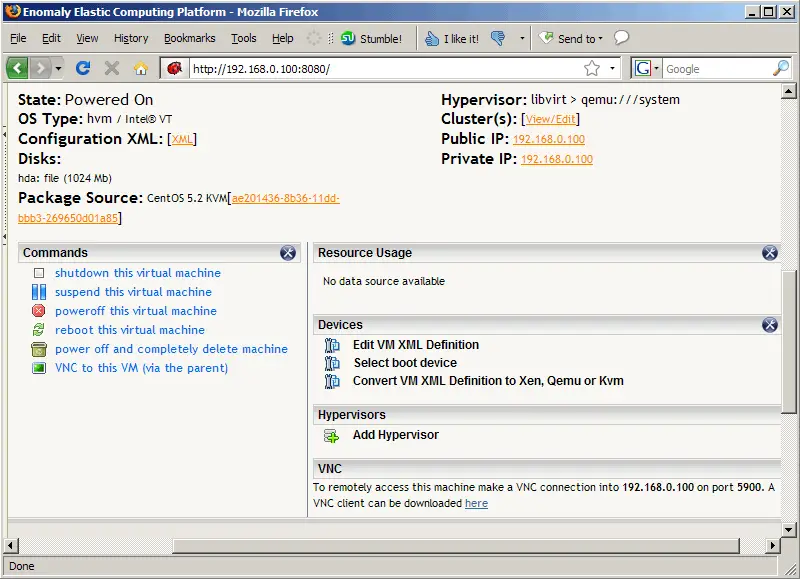Click the horizontal scrollbar left arrow
Viewport: 800px width, 579px height.
pyautogui.click(x=10, y=546)
